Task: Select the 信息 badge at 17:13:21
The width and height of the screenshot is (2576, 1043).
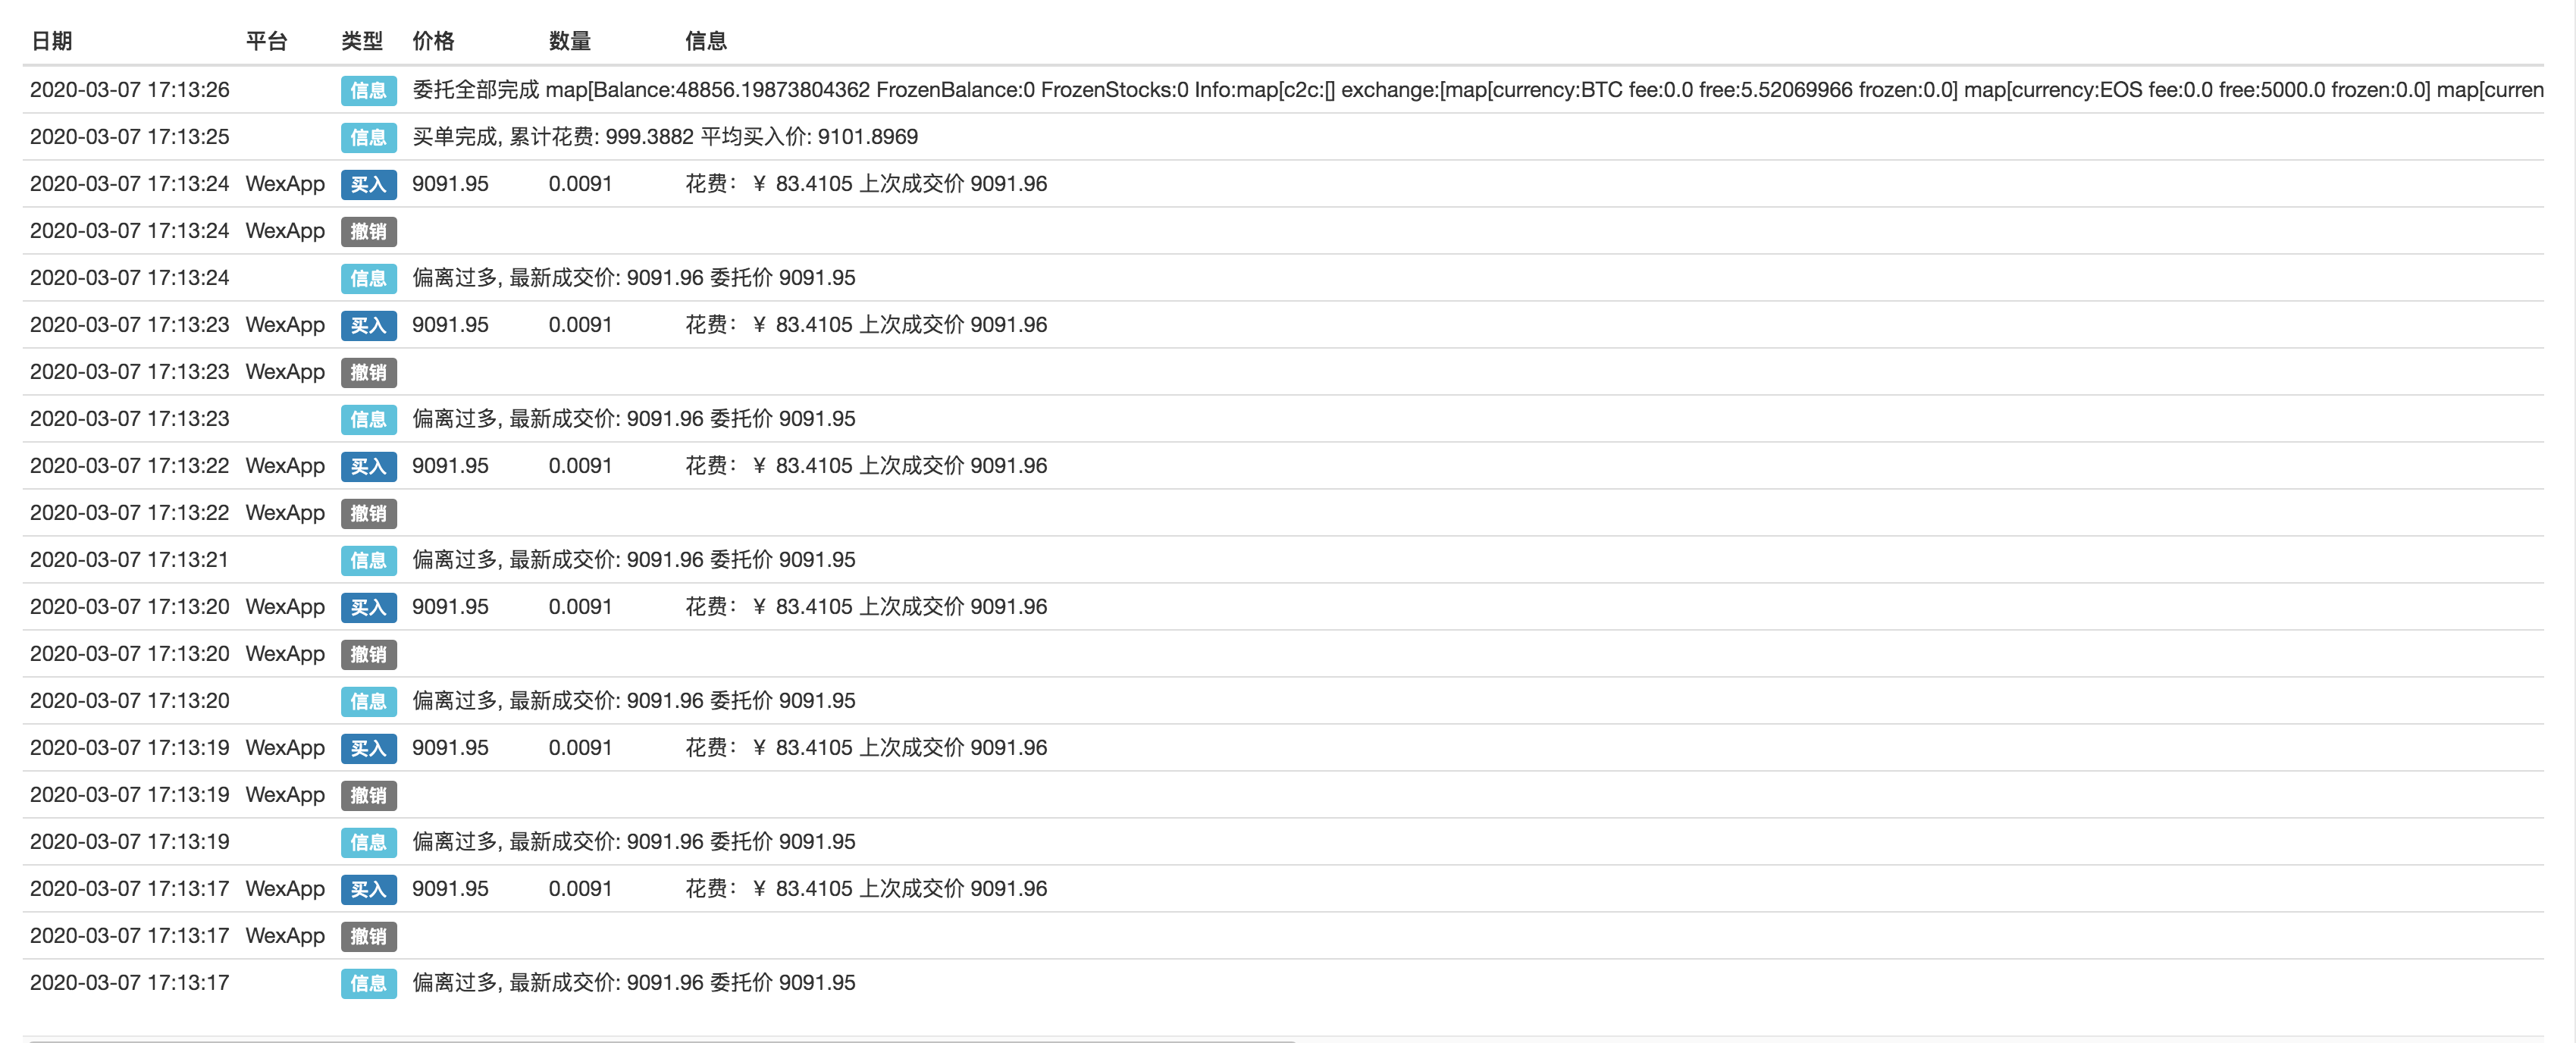Action: [368, 560]
